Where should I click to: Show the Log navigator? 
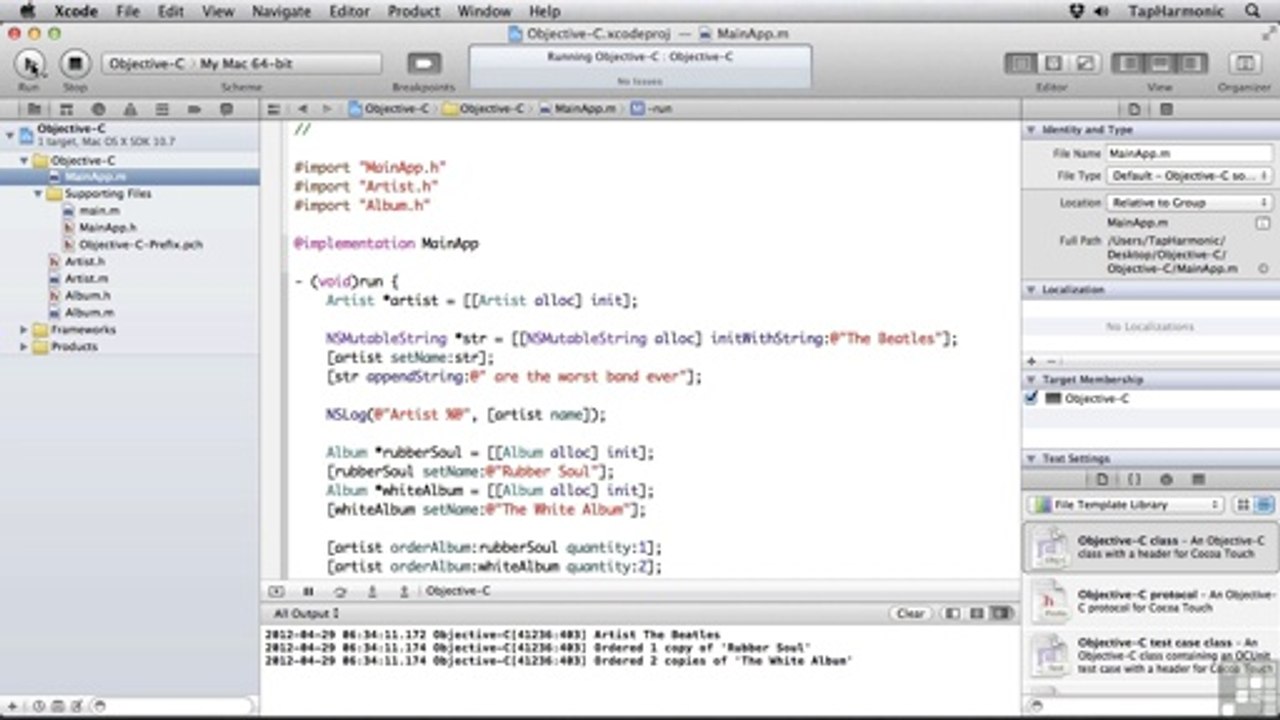pyautogui.click(x=226, y=109)
